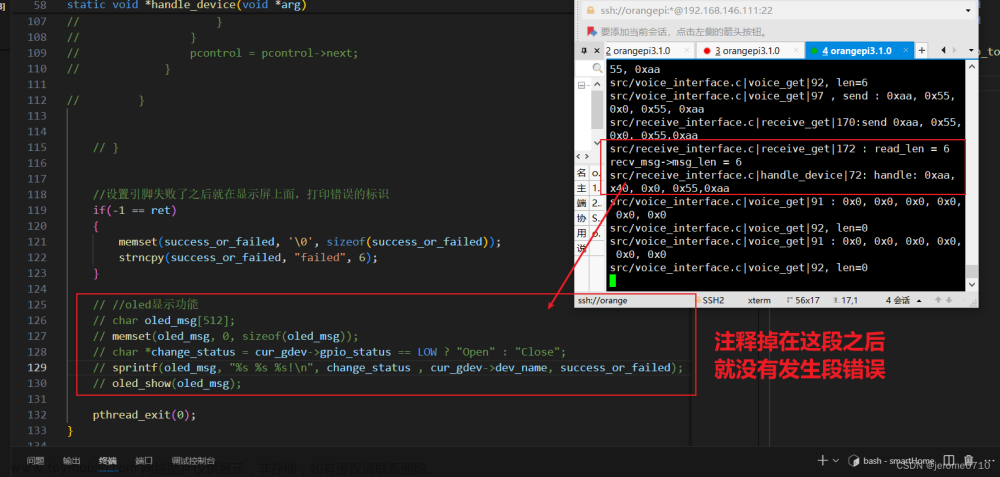Click the session panel scrollbar up arrow
Viewport: 1000px width, 477px height.
click(x=597, y=85)
